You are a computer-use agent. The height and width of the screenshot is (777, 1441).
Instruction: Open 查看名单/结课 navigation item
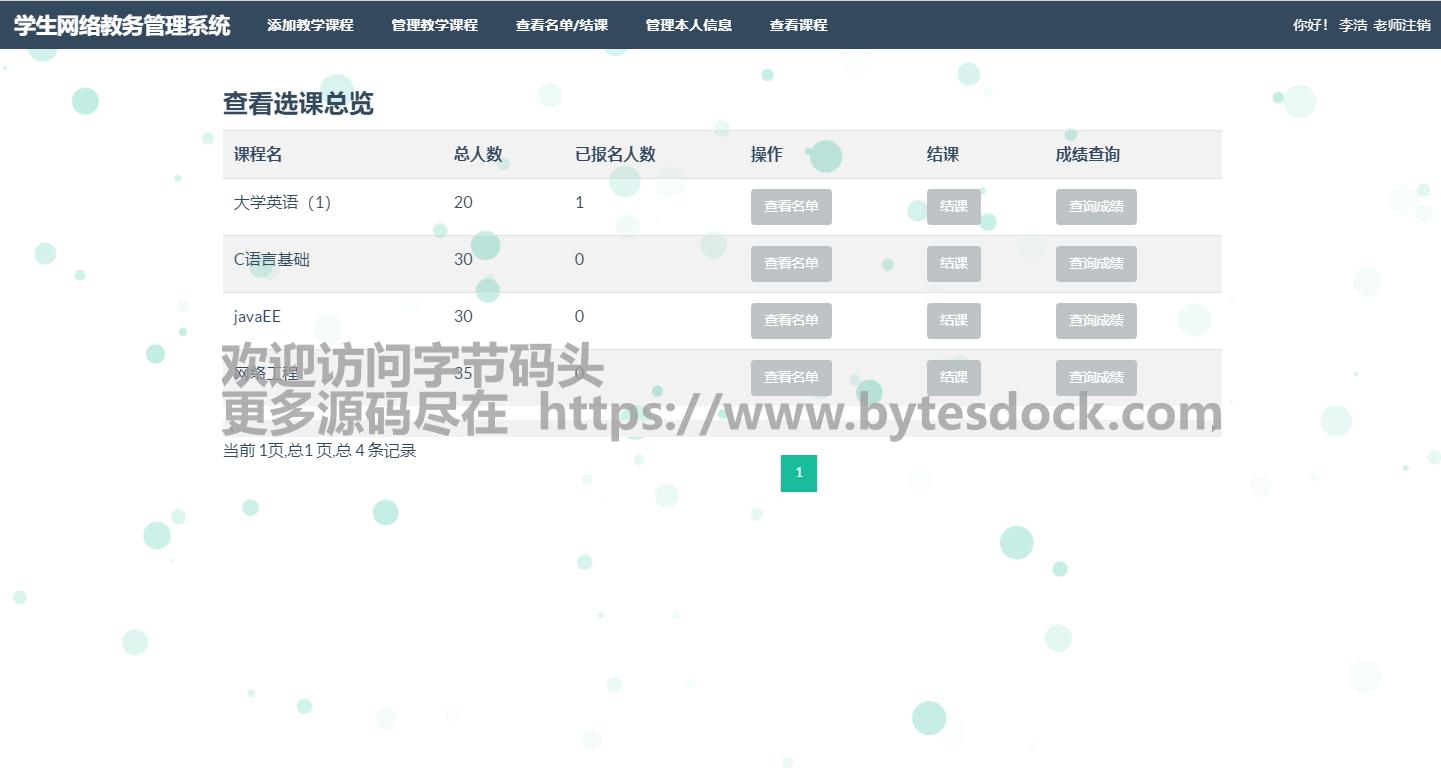(561, 25)
